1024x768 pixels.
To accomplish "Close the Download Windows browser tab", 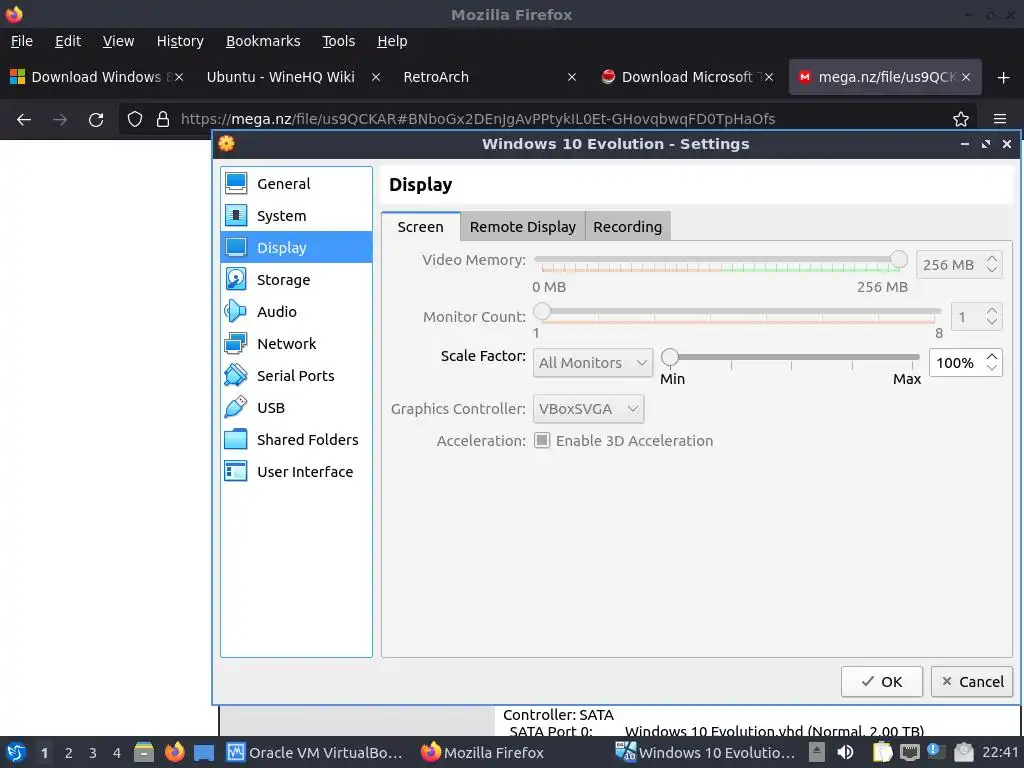I will [179, 77].
